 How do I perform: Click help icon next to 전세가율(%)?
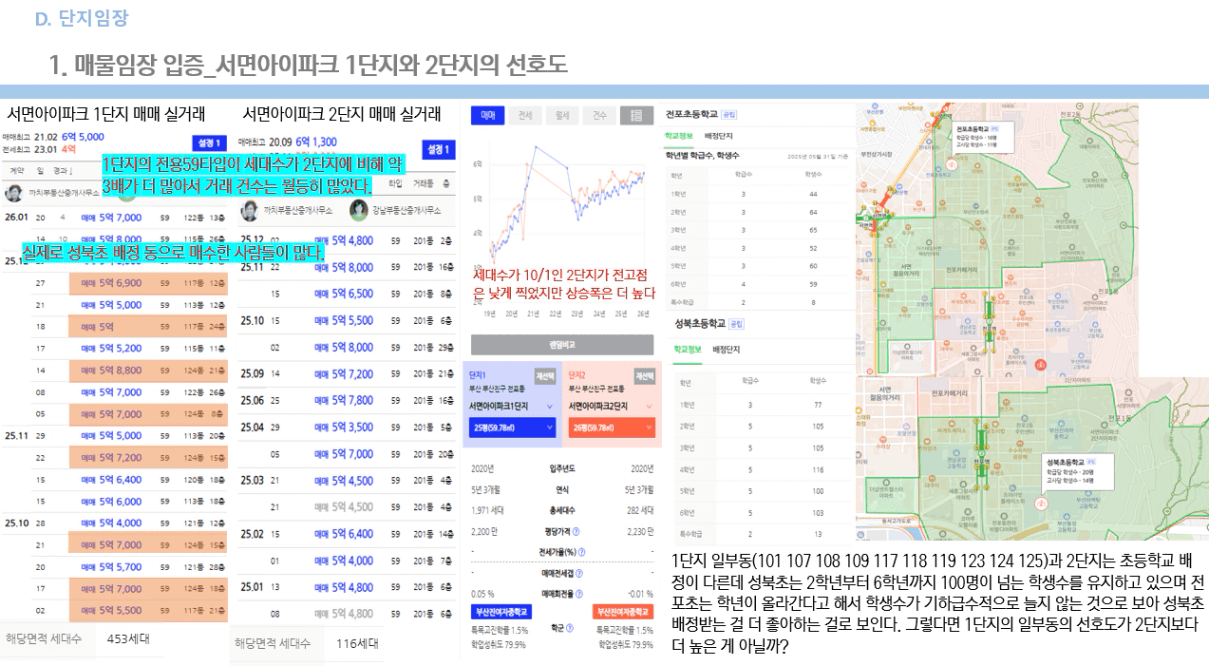[584, 551]
